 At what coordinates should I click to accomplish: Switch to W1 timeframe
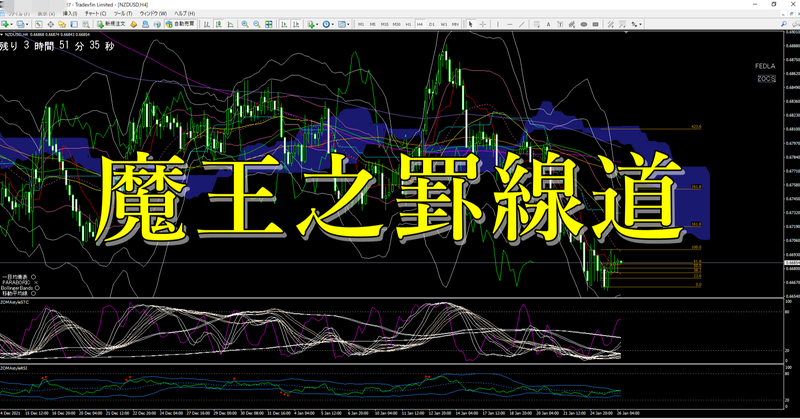pos(444,24)
